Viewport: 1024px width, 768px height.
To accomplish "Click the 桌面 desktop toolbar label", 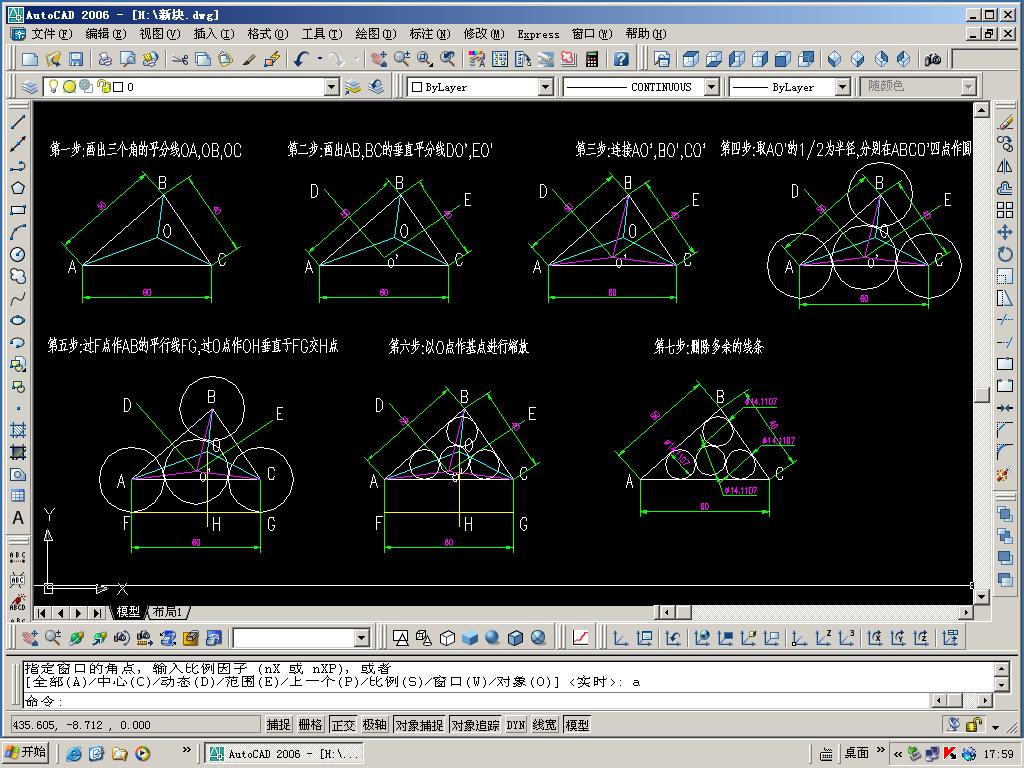I will (856, 753).
